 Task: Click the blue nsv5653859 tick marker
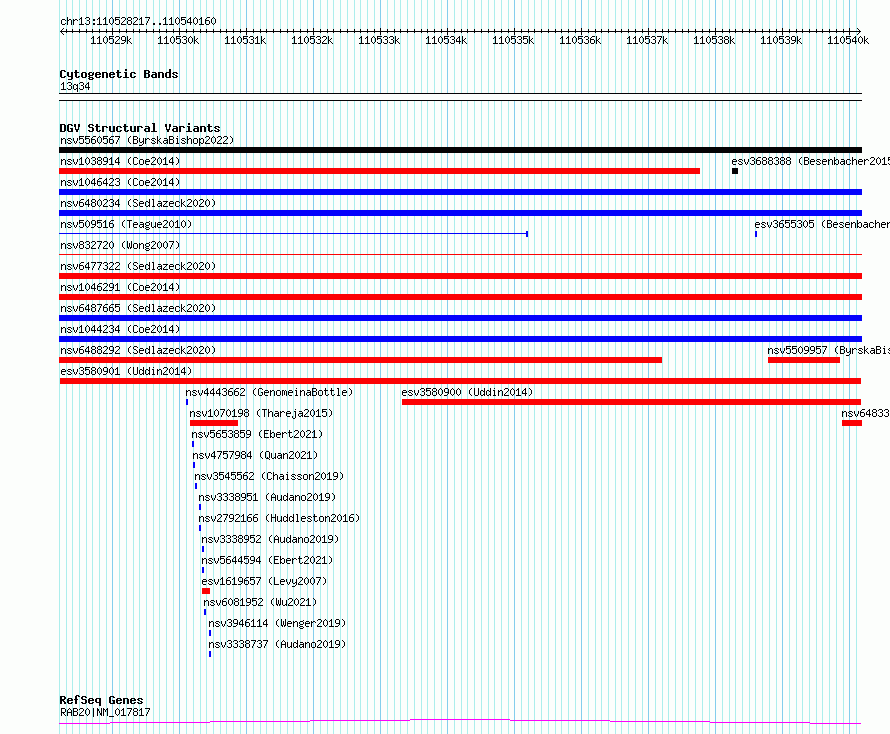pos(193,444)
